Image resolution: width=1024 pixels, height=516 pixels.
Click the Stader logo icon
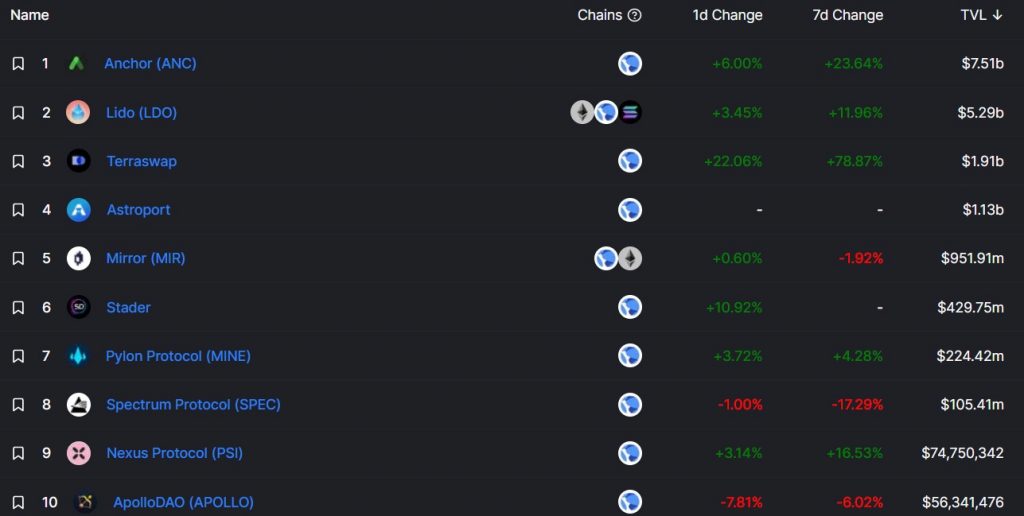point(78,307)
